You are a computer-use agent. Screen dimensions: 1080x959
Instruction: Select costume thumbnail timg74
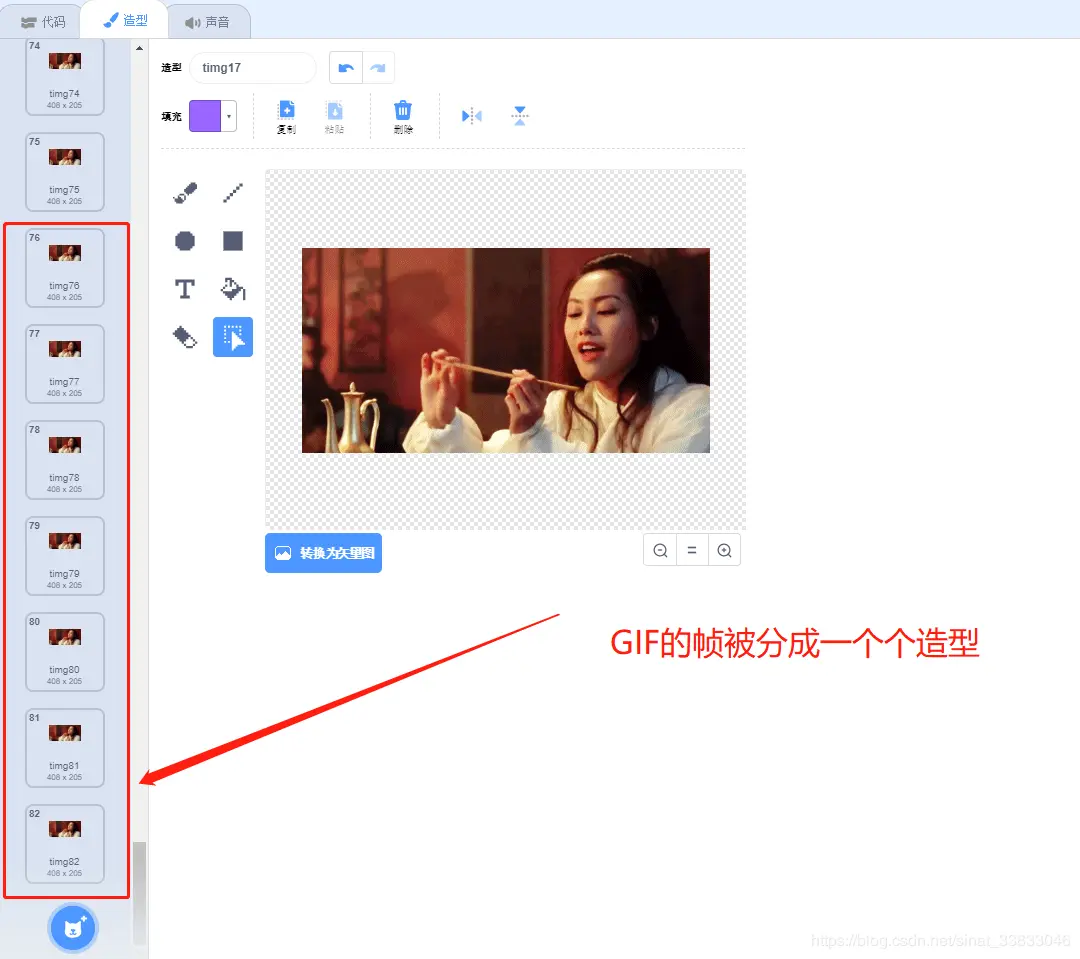pos(65,76)
